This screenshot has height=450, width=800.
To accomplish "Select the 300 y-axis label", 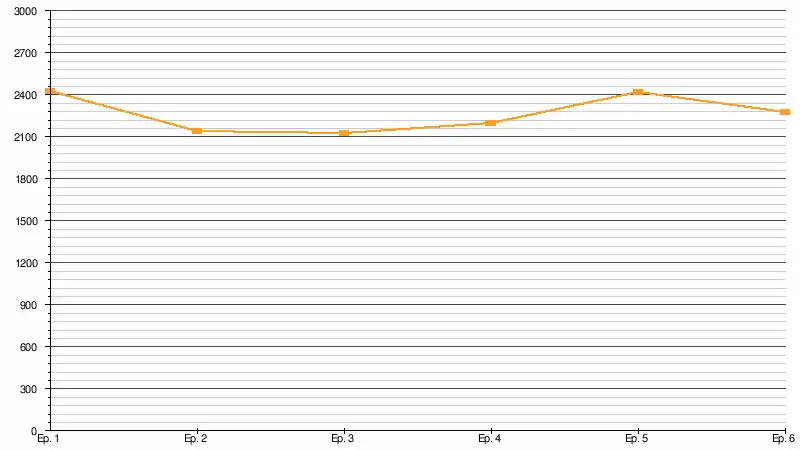I will [x=29, y=389].
